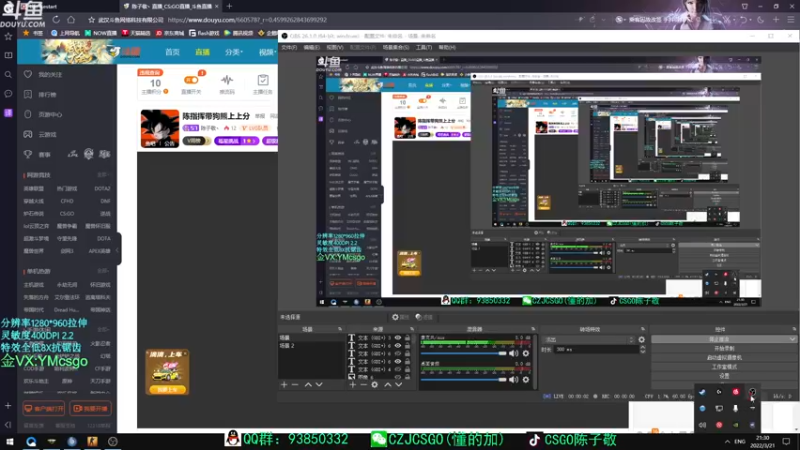Move the OBS scene down in list

tap(319, 385)
